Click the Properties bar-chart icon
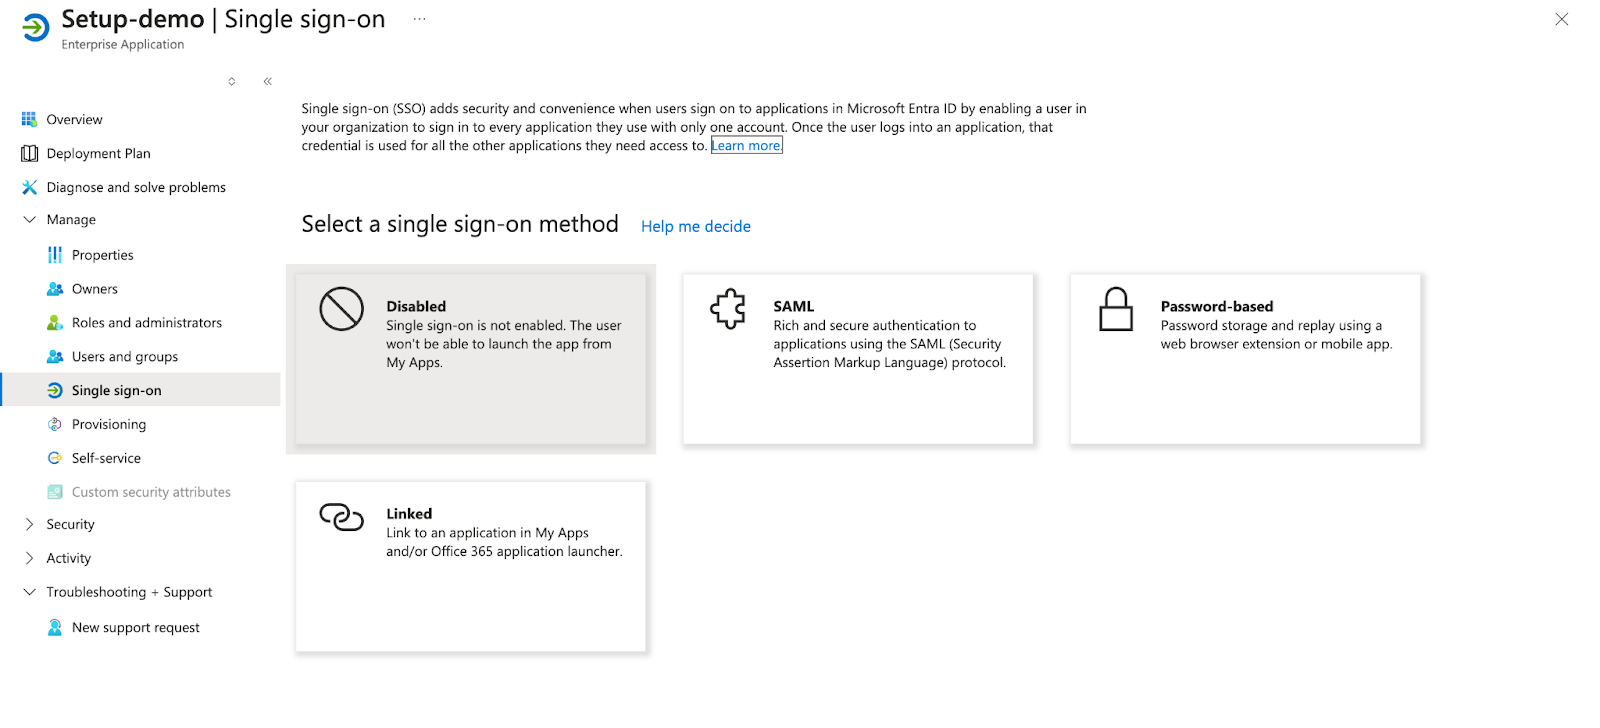Image resolution: width=1600 pixels, height=728 pixels. click(x=54, y=254)
